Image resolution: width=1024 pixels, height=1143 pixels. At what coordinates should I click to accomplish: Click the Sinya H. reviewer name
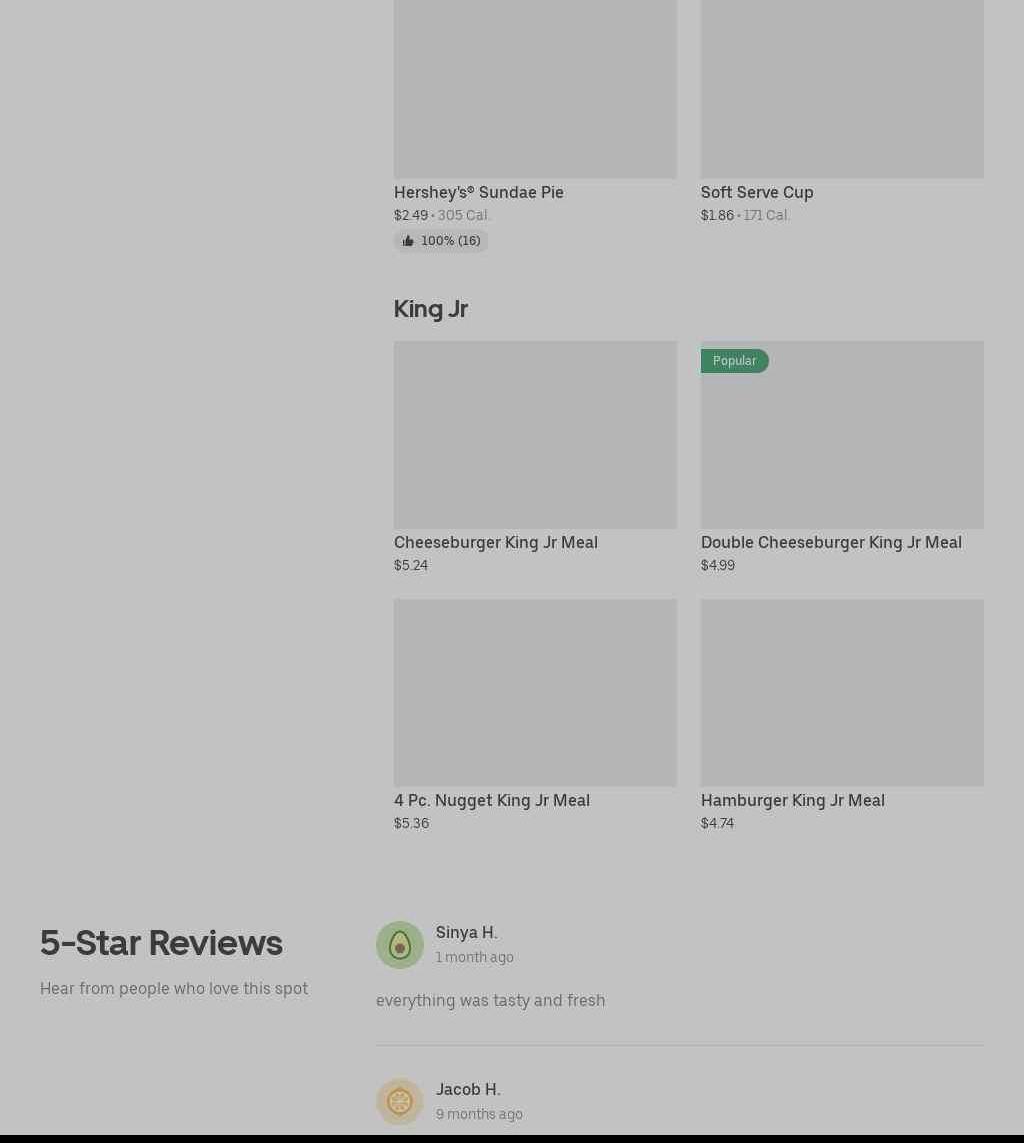click(x=466, y=932)
